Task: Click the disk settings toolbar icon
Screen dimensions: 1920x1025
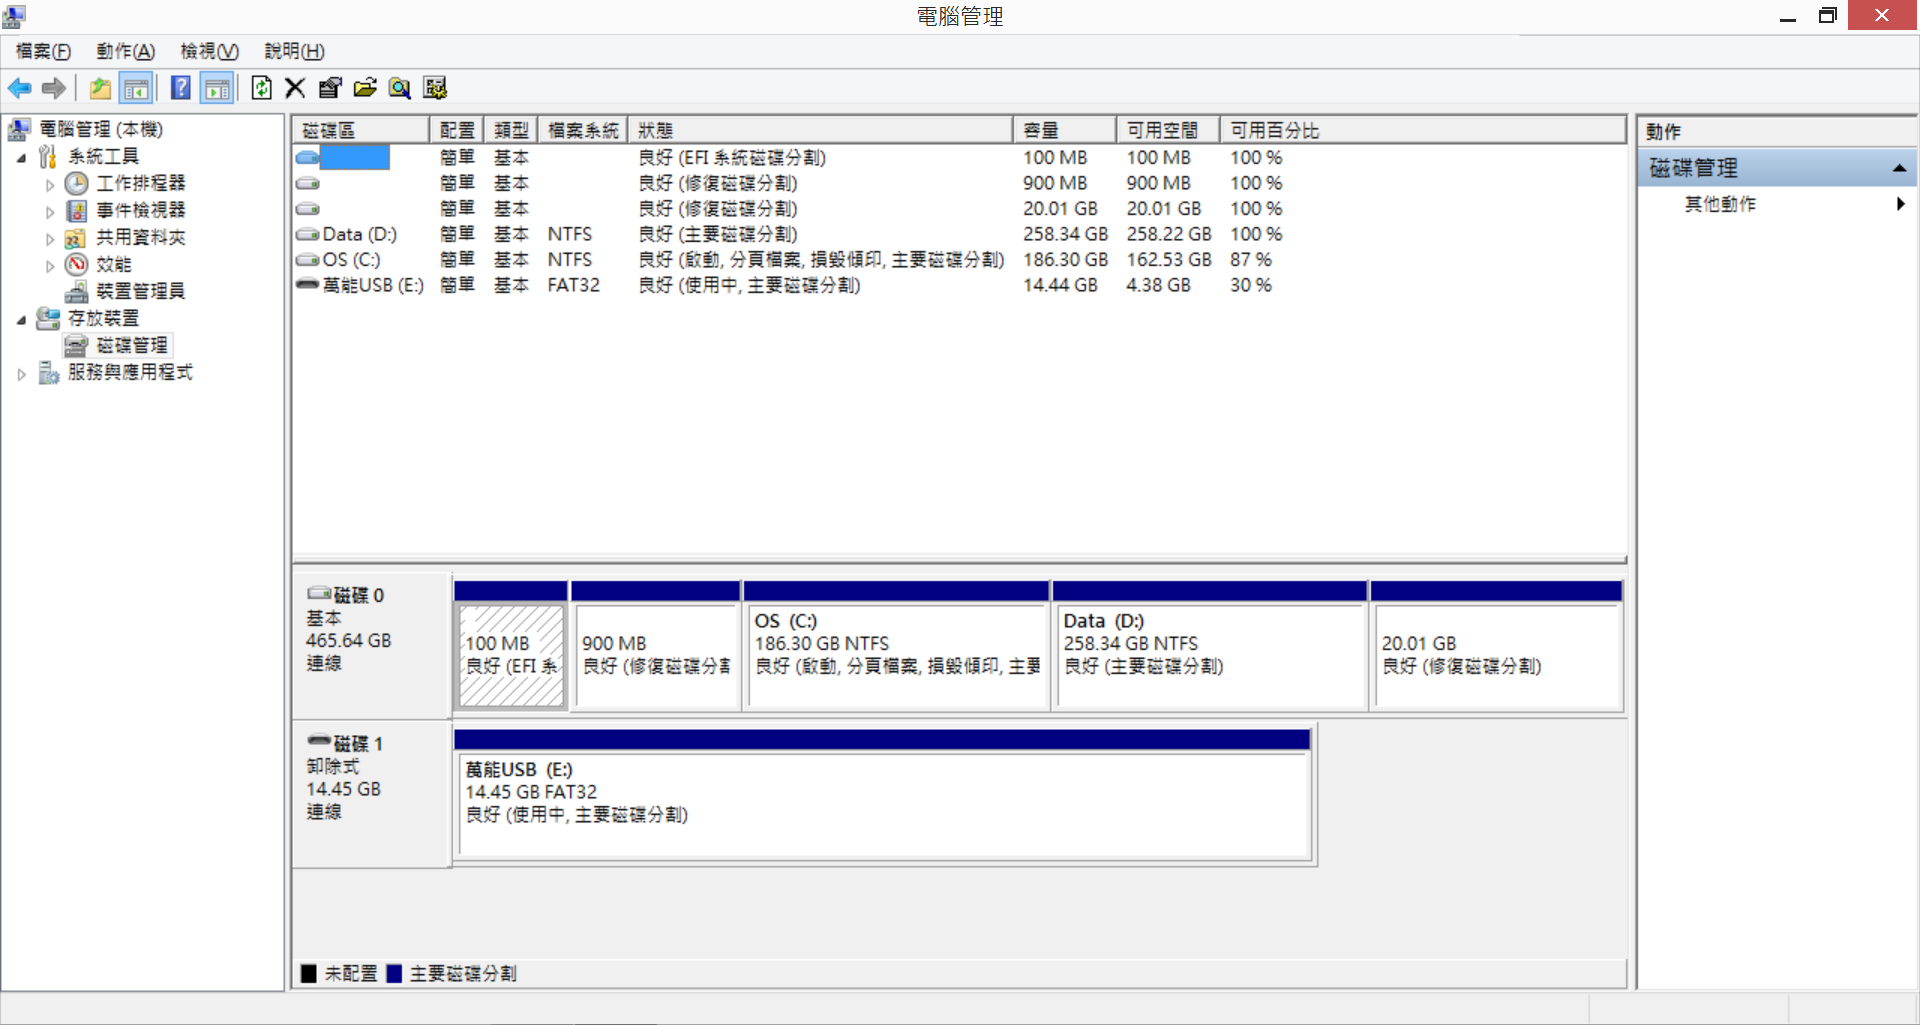Action: pos(435,88)
